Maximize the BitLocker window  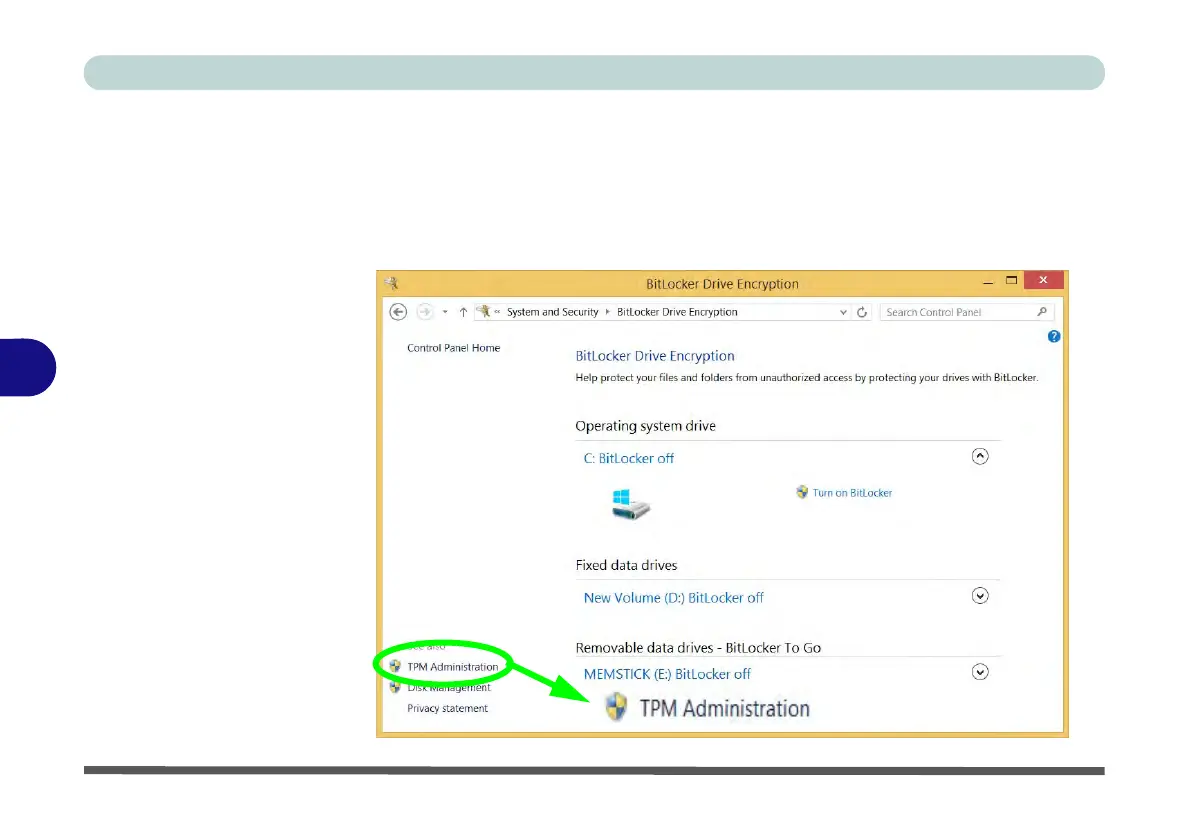(x=1011, y=280)
